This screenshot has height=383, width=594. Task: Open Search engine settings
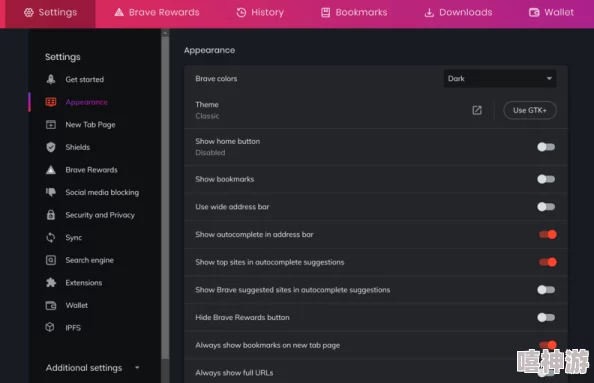[x=89, y=260]
